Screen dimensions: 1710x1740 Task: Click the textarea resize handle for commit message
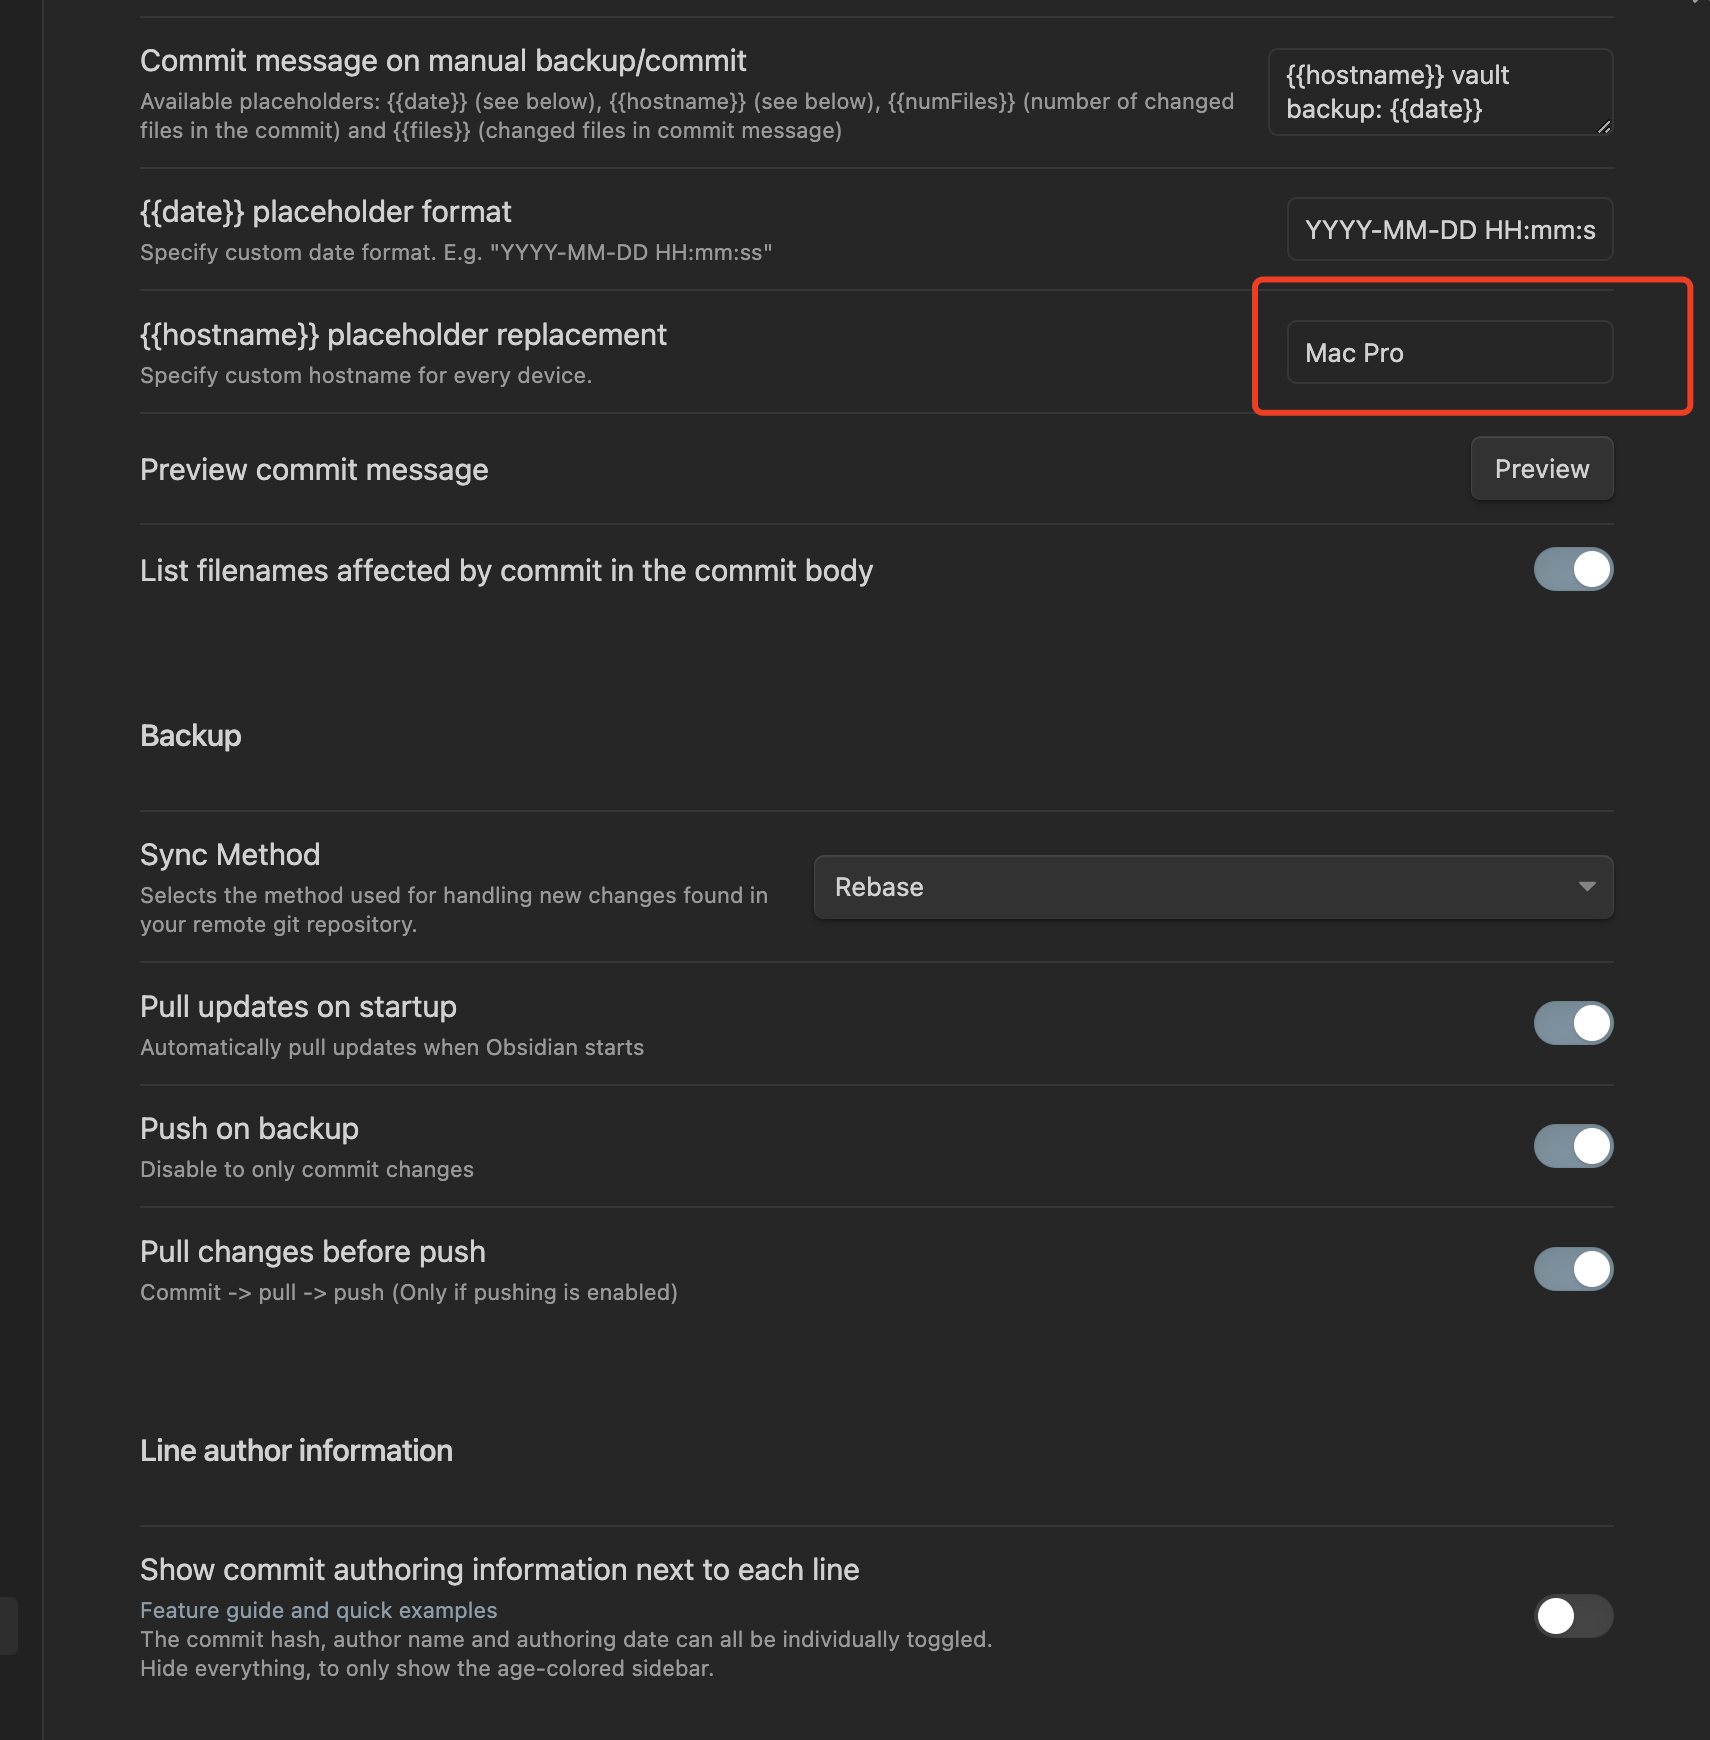point(1603,126)
